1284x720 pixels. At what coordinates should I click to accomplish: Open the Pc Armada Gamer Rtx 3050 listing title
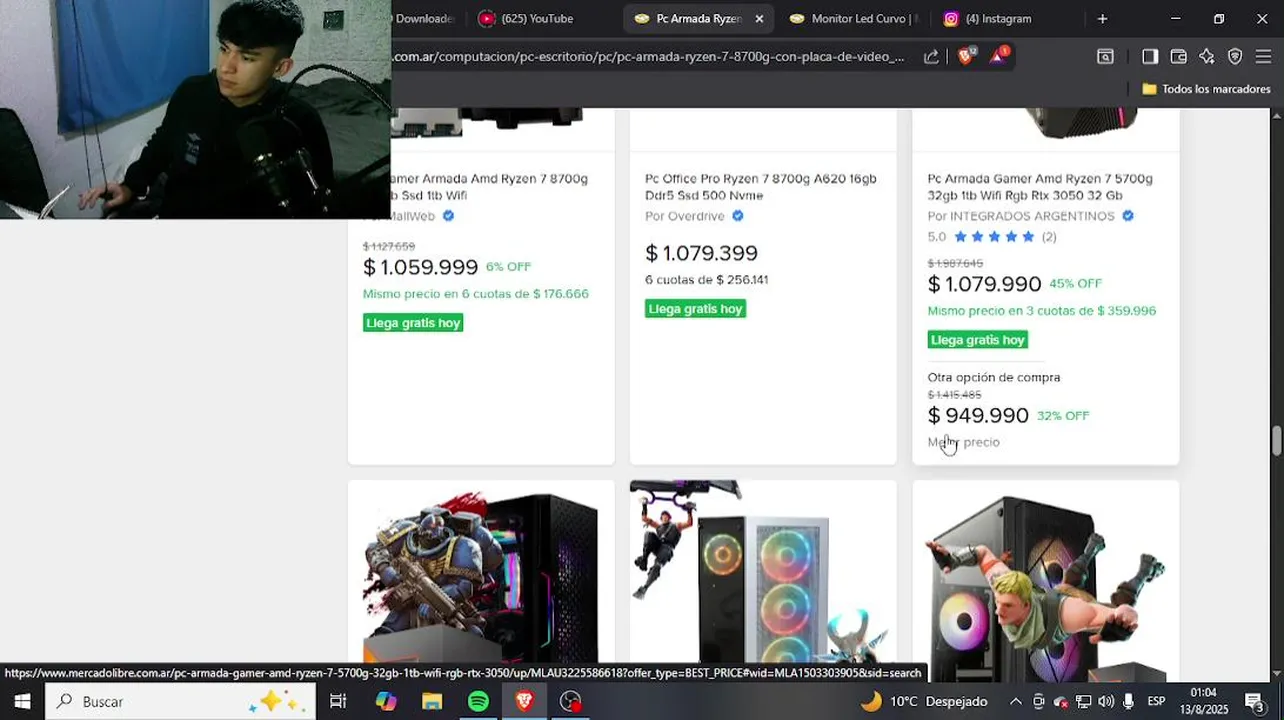pos(1040,187)
